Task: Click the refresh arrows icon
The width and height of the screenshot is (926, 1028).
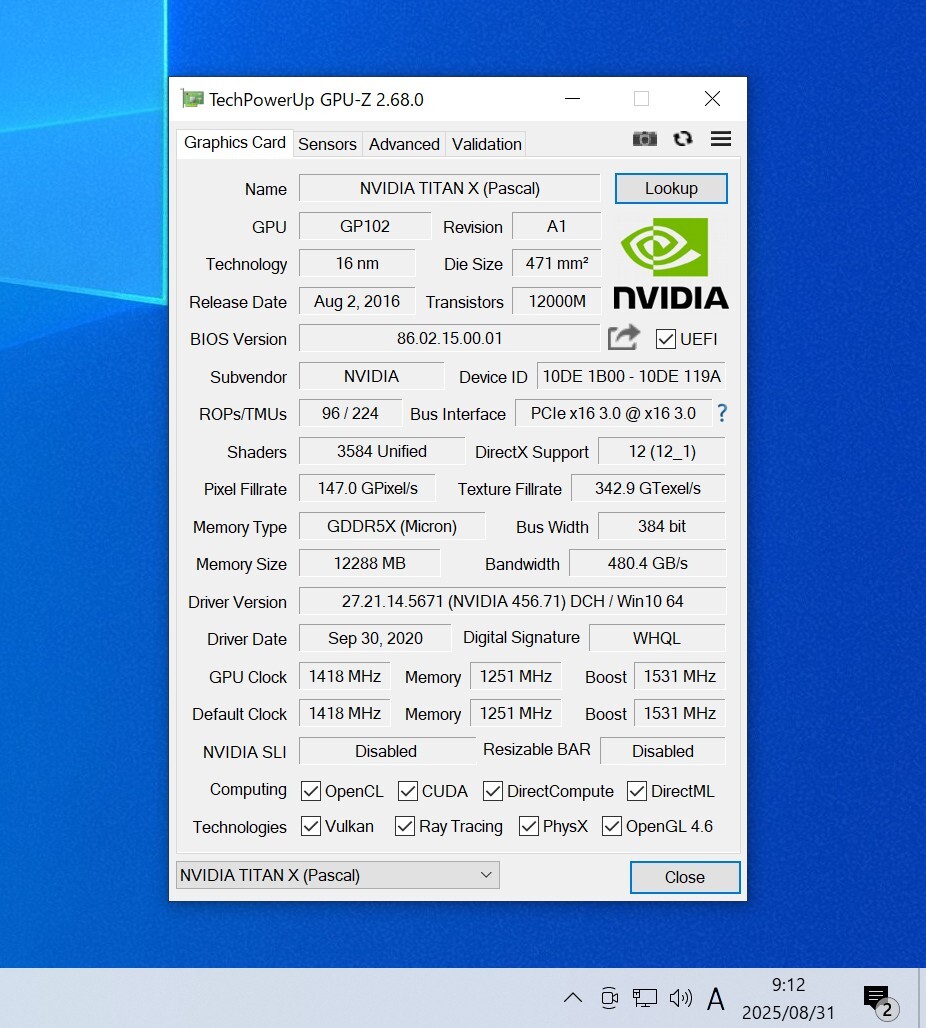Action: coord(683,139)
